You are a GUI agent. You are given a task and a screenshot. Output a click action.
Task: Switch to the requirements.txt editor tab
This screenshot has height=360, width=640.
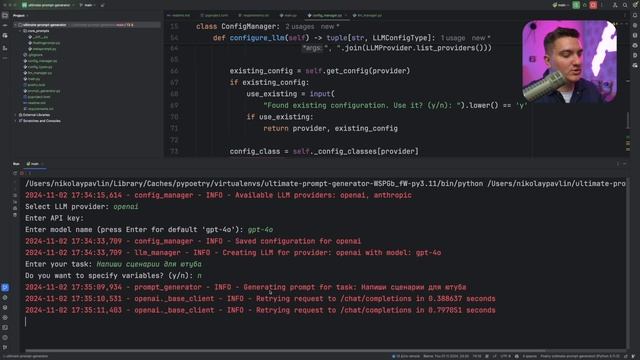pyautogui.click(x=253, y=16)
